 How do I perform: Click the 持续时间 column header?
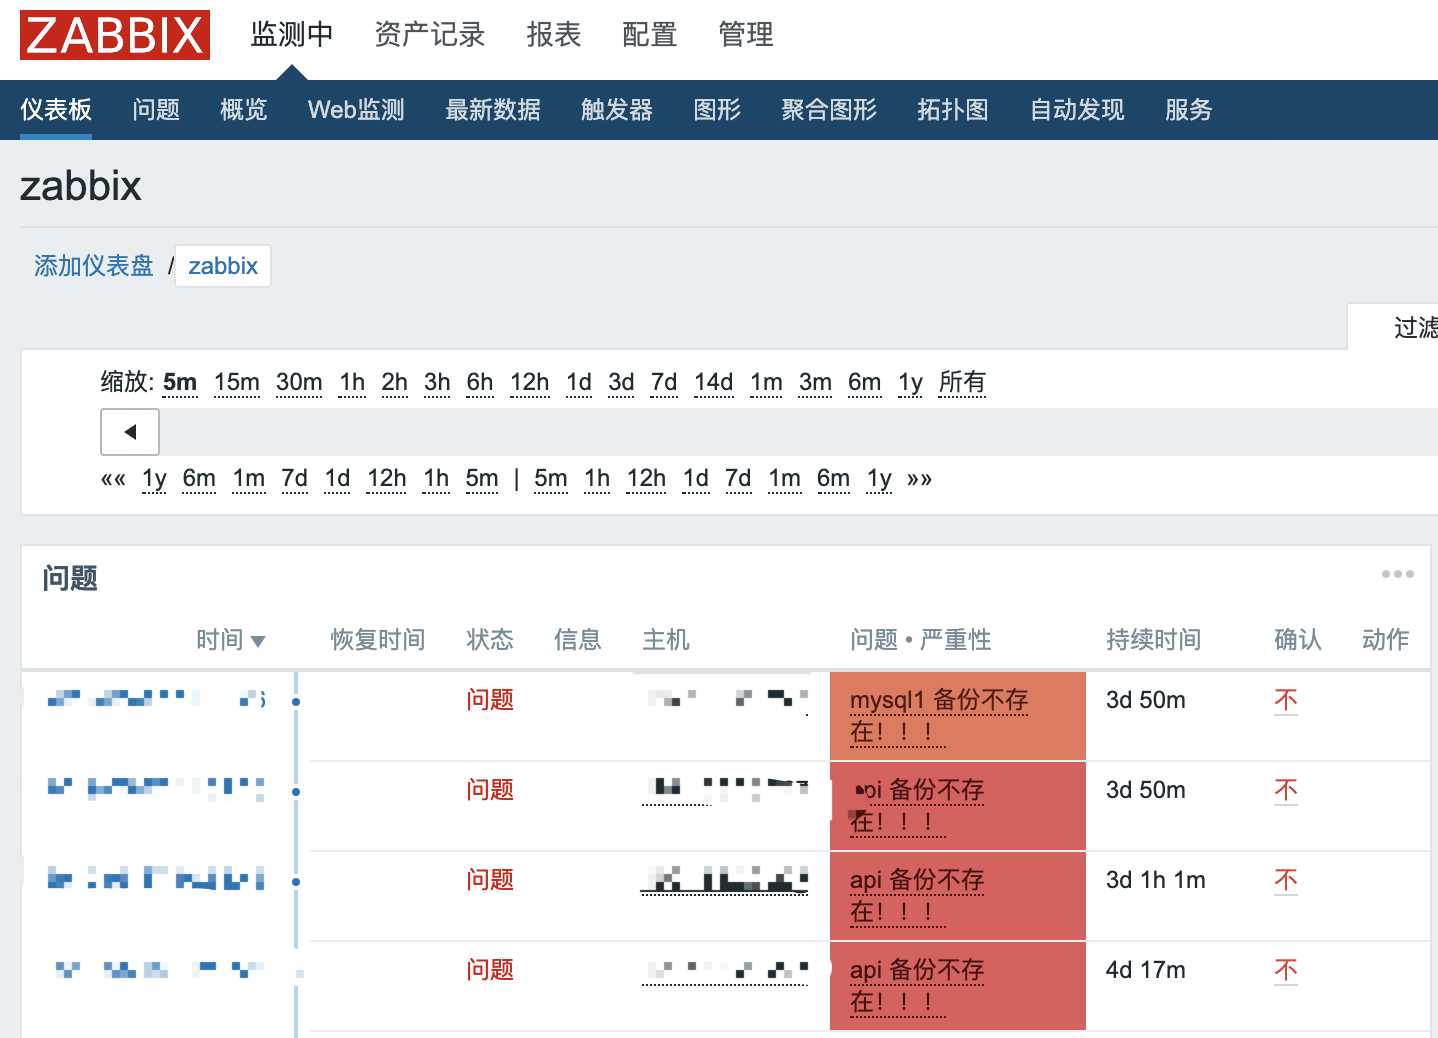(x=1154, y=640)
